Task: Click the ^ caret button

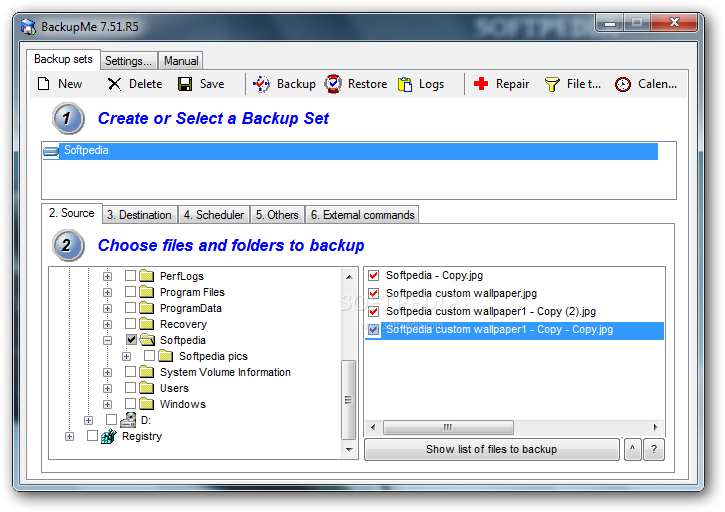Action: [x=633, y=449]
